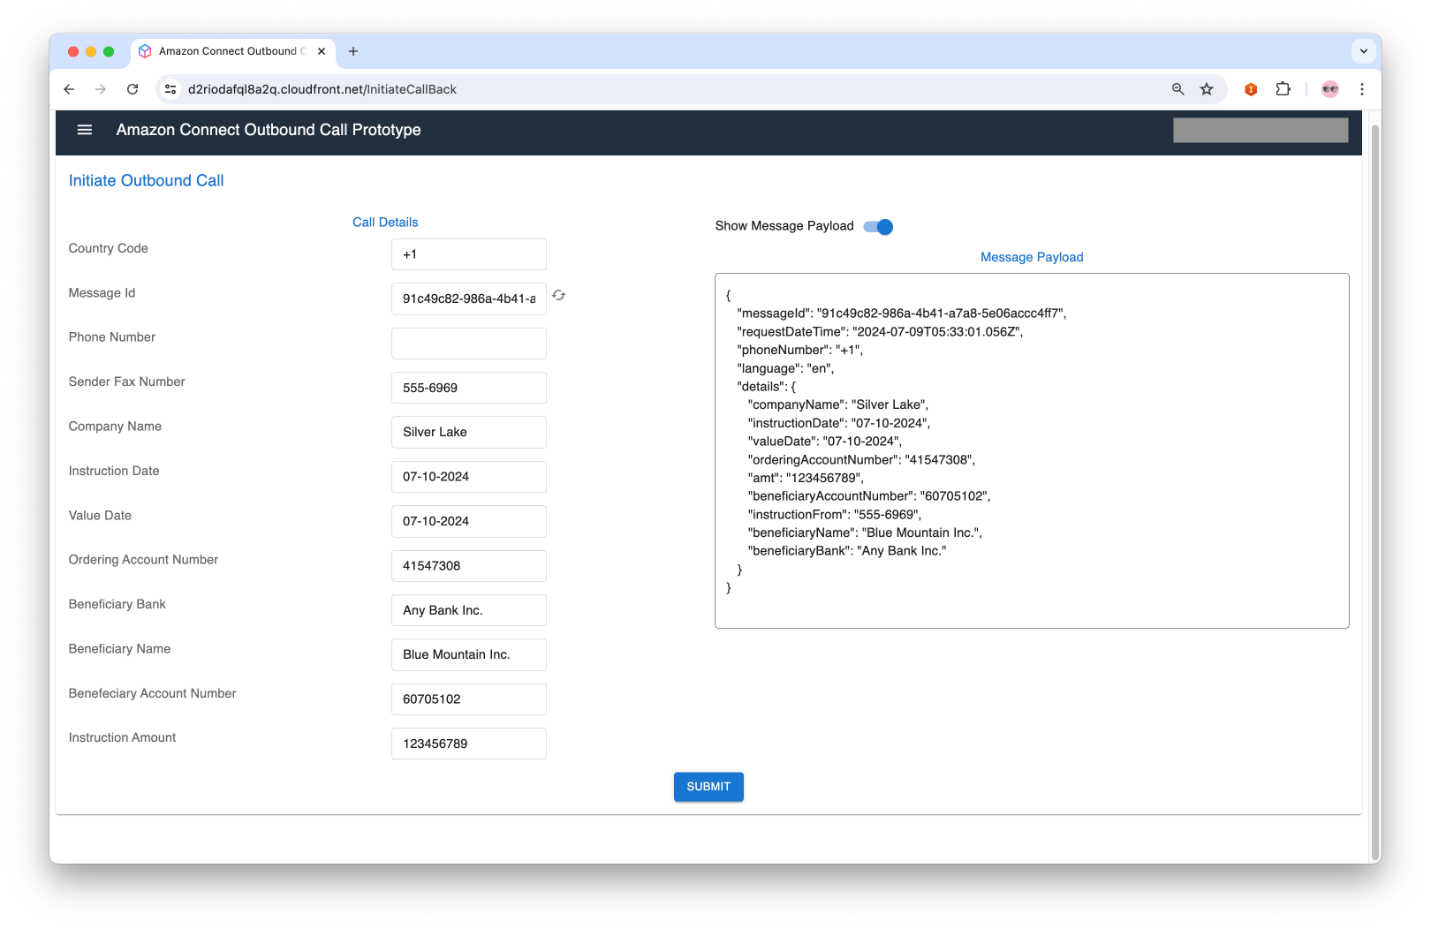Close the Amazon Connect Outbound tab
1431x929 pixels.
(x=322, y=51)
